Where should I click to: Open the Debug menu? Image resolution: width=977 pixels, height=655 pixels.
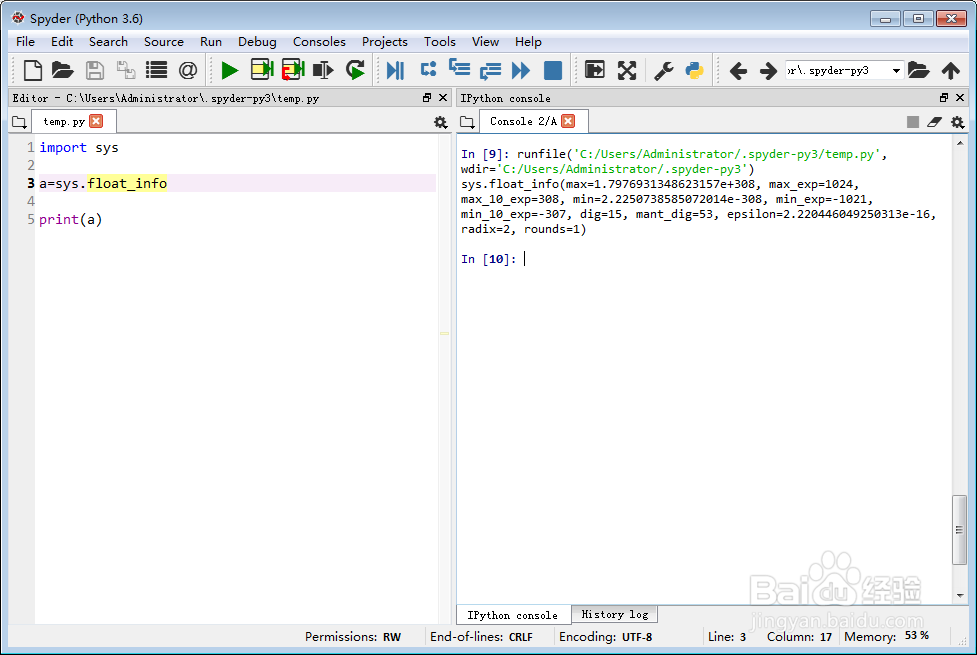coord(257,42)
